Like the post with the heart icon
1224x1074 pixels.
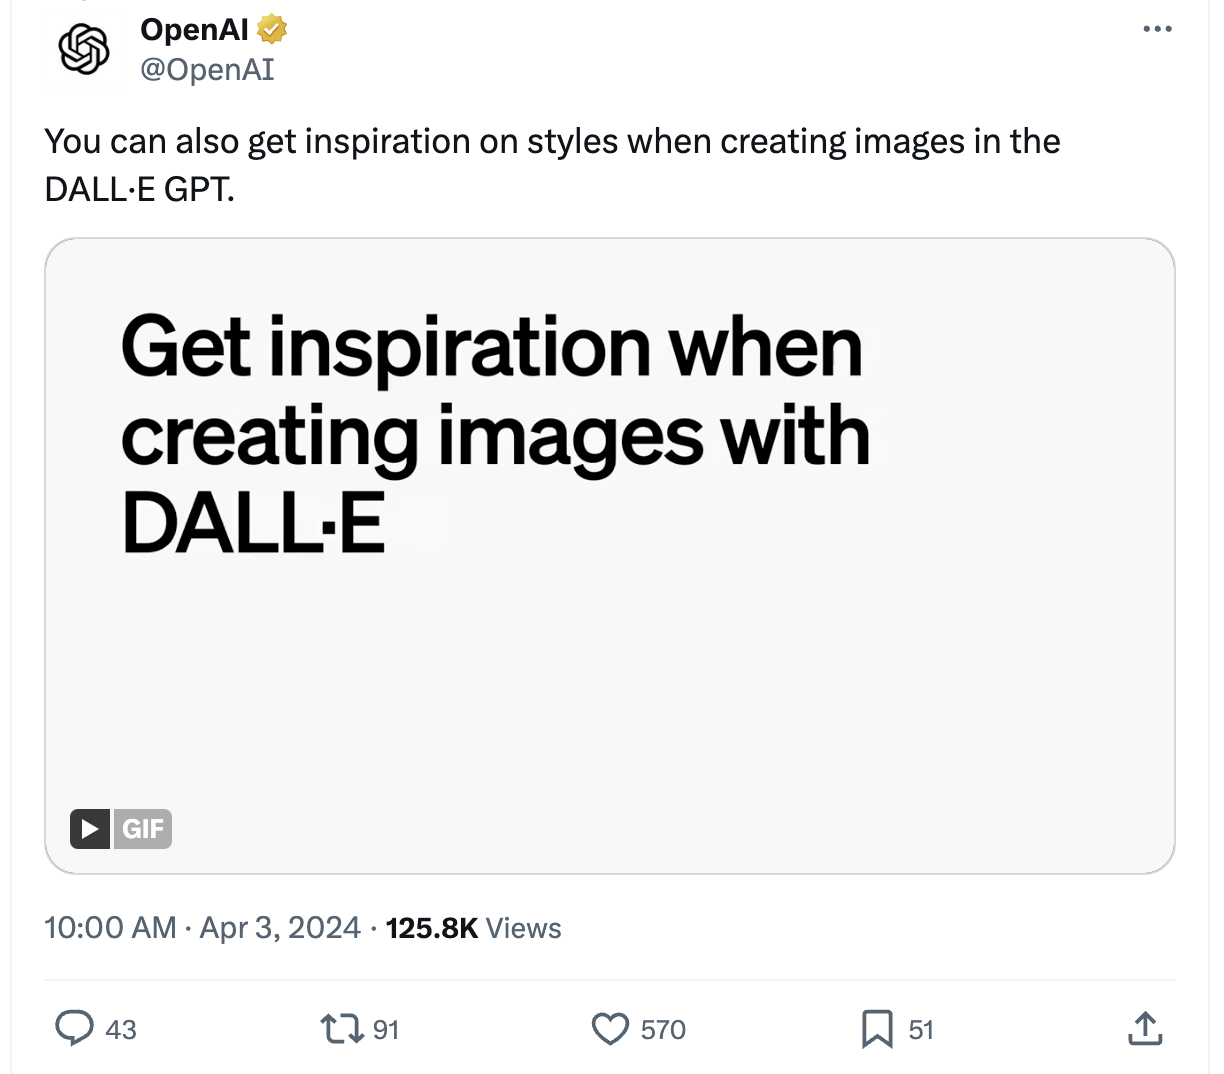610,1028
